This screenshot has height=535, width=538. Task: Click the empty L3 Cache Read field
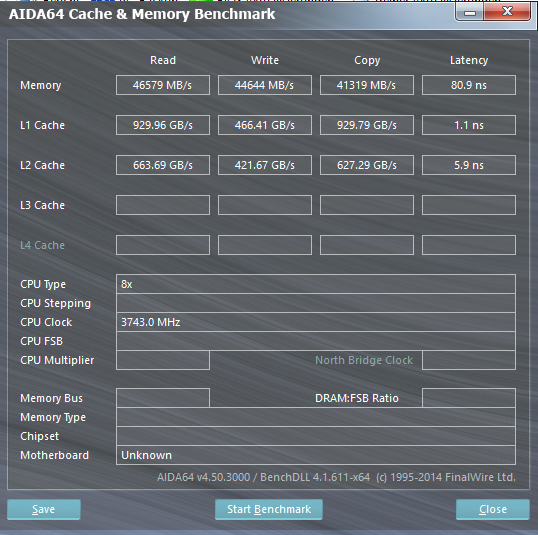(x=163, y=205)
